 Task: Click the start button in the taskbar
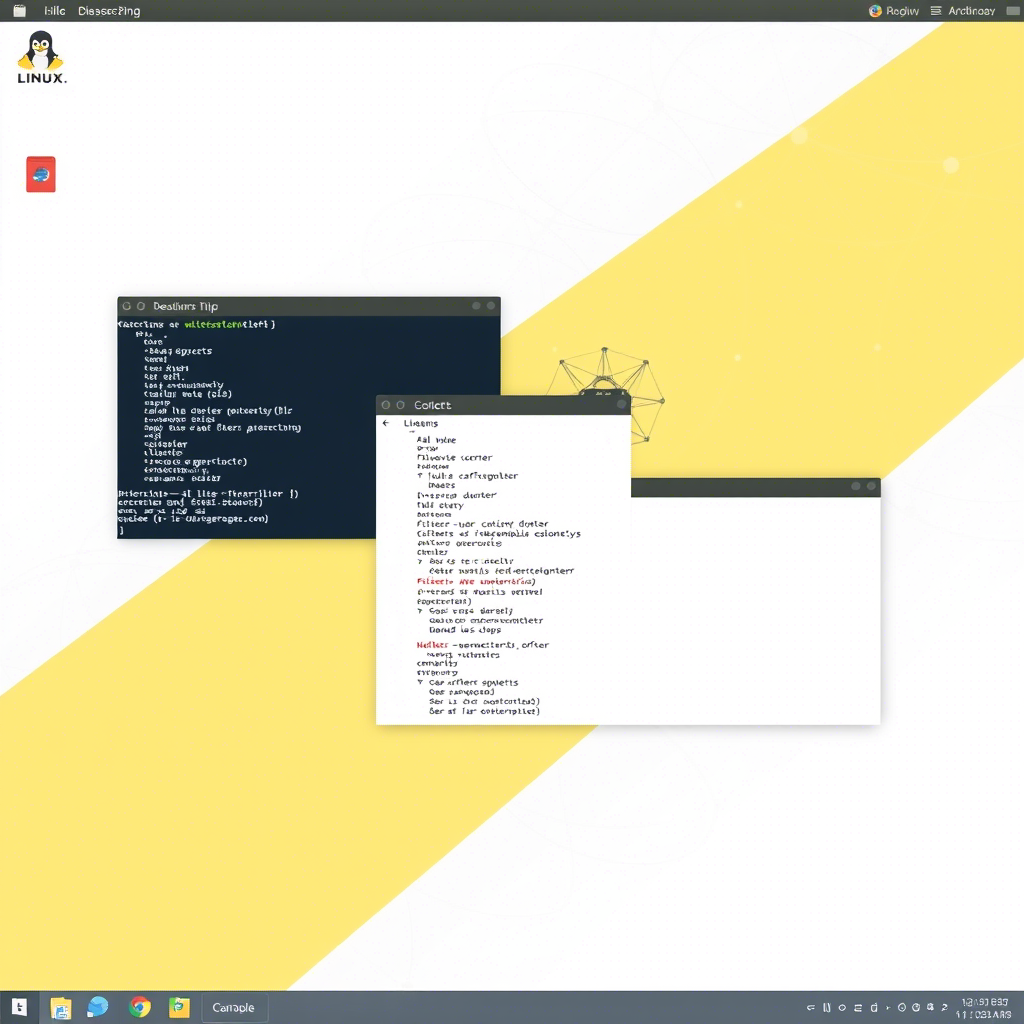[20, 1008]
